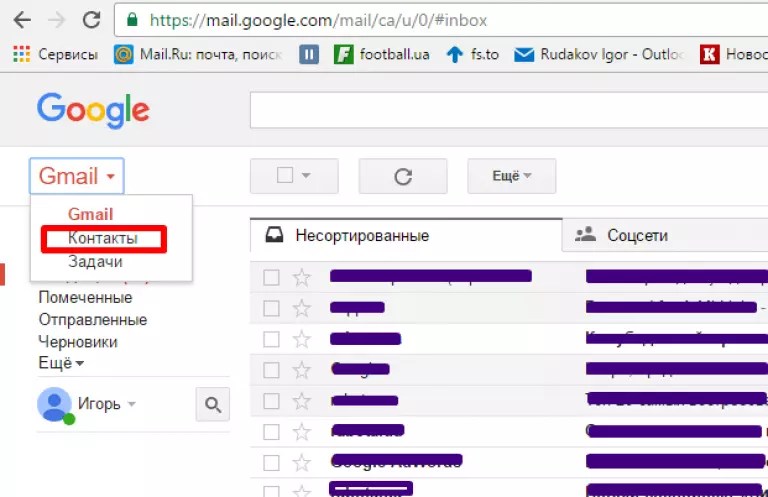768x497 pixels.
Task: Go back with the browser back arrow
Action: (x=22, y=20)
